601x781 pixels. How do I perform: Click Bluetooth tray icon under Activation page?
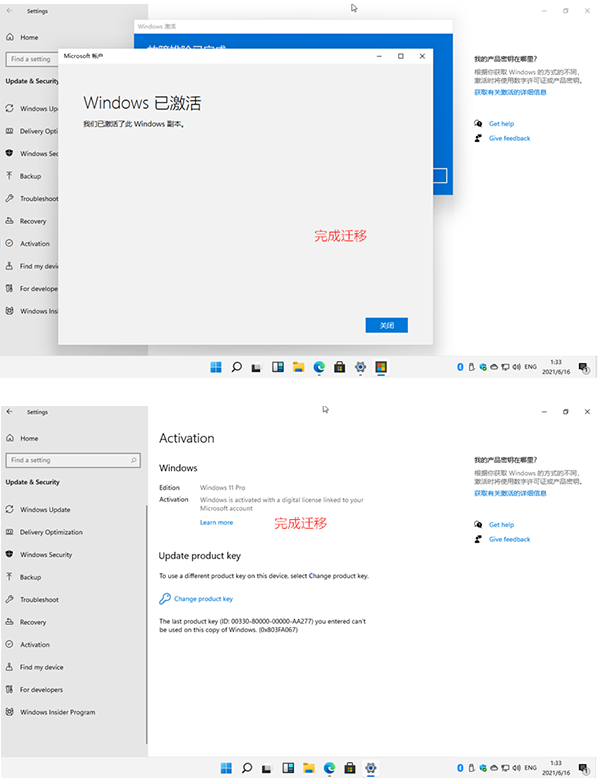point(460,768)
